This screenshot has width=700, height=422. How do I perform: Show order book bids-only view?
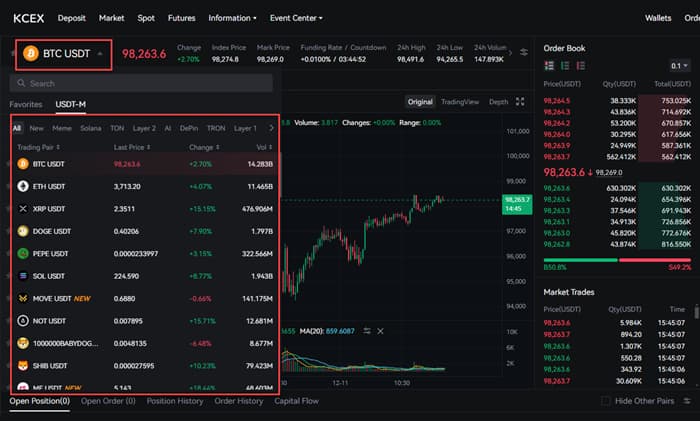pyautogui.click(x=565, y=66)
